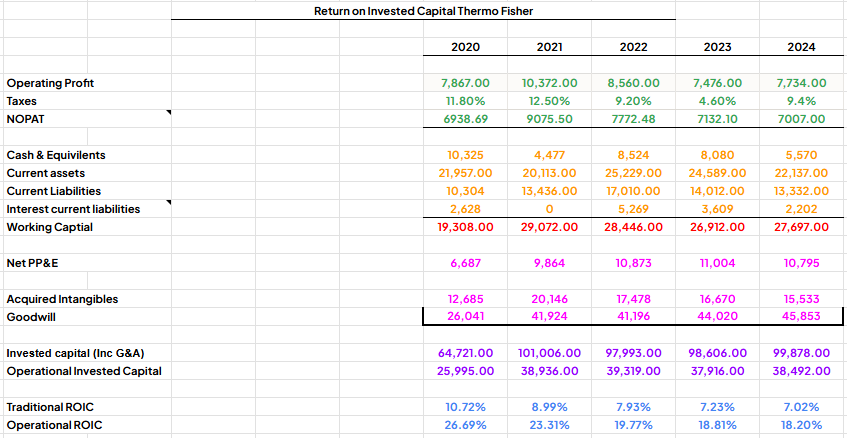The image size is (847, 438).
Task: Click current assets value 25,229.00
Action: click(634, 173)
